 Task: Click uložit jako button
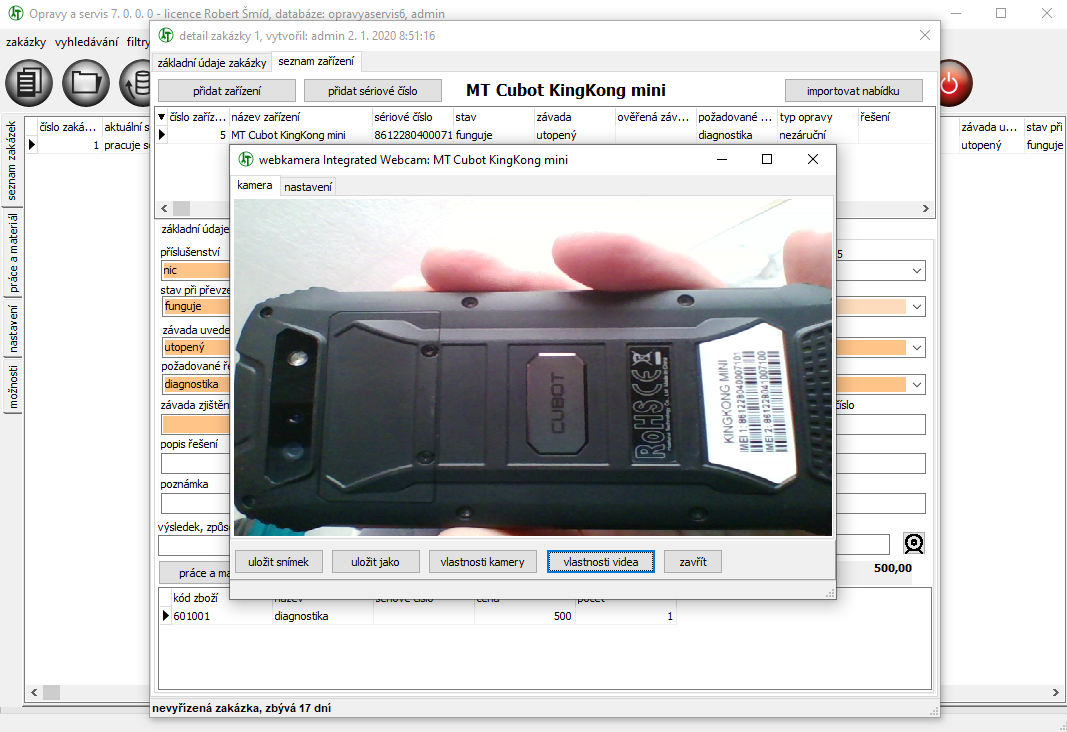pos(376,562)
